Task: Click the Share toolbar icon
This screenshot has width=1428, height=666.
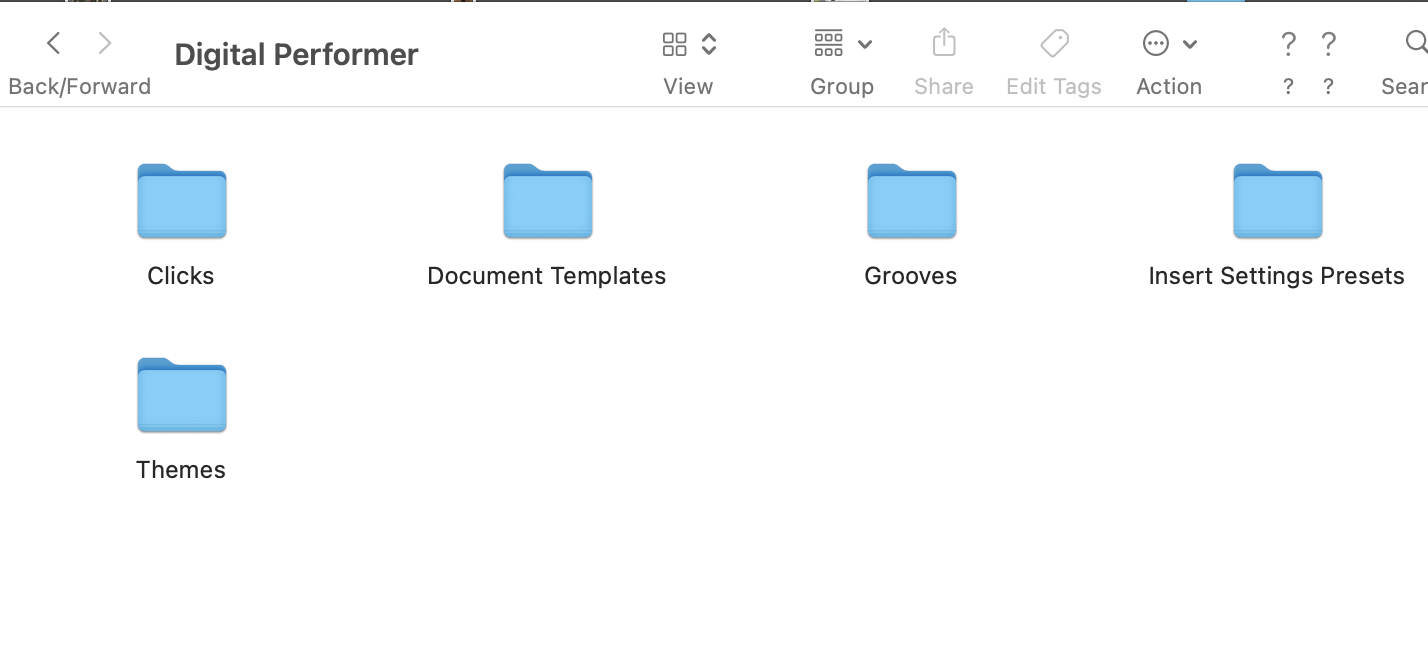Action: coord(944,43)
